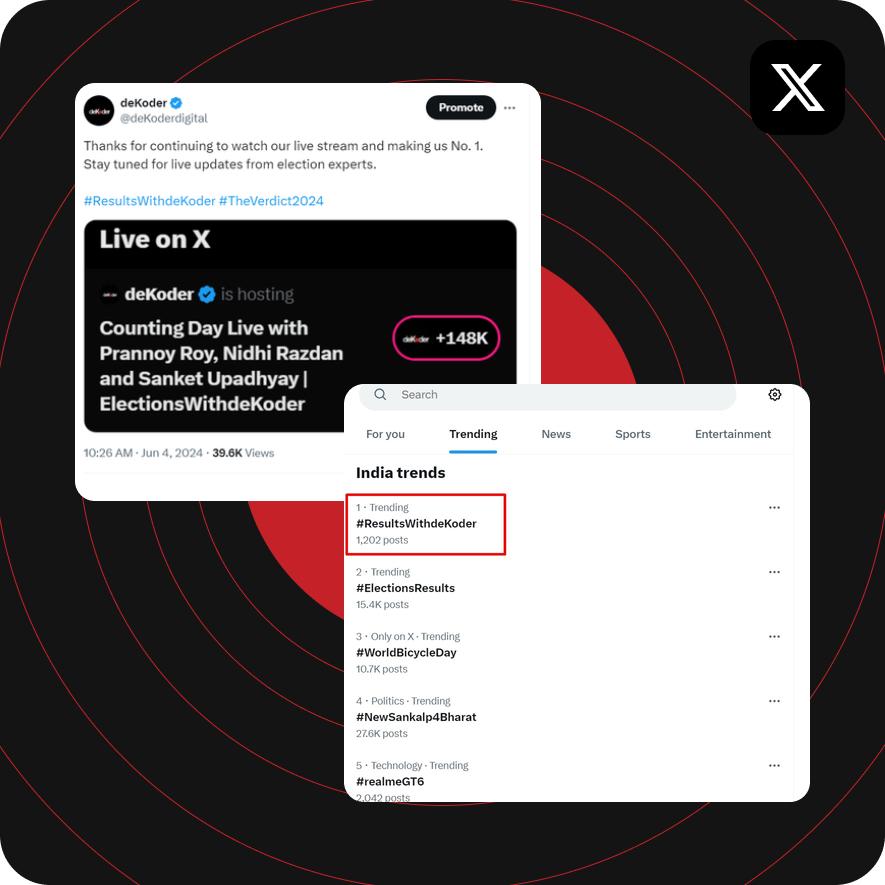Click the X logo icon
This screenshot has width=885, height=885.
click(797, 87)
